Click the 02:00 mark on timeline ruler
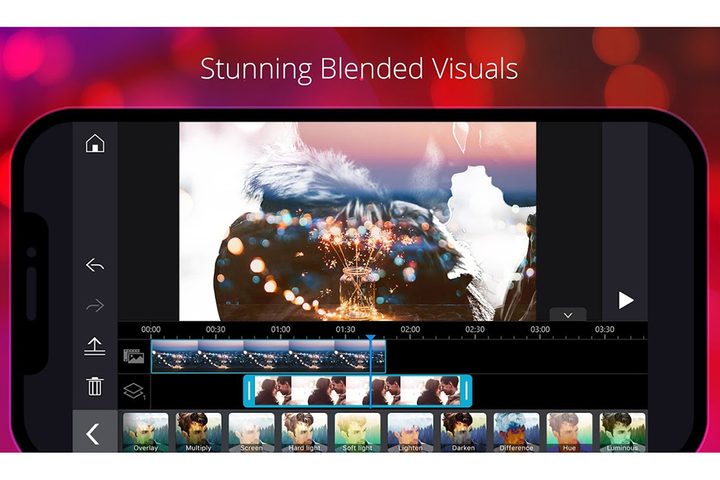Screen dimensions: 720x480 pos(410,329)
